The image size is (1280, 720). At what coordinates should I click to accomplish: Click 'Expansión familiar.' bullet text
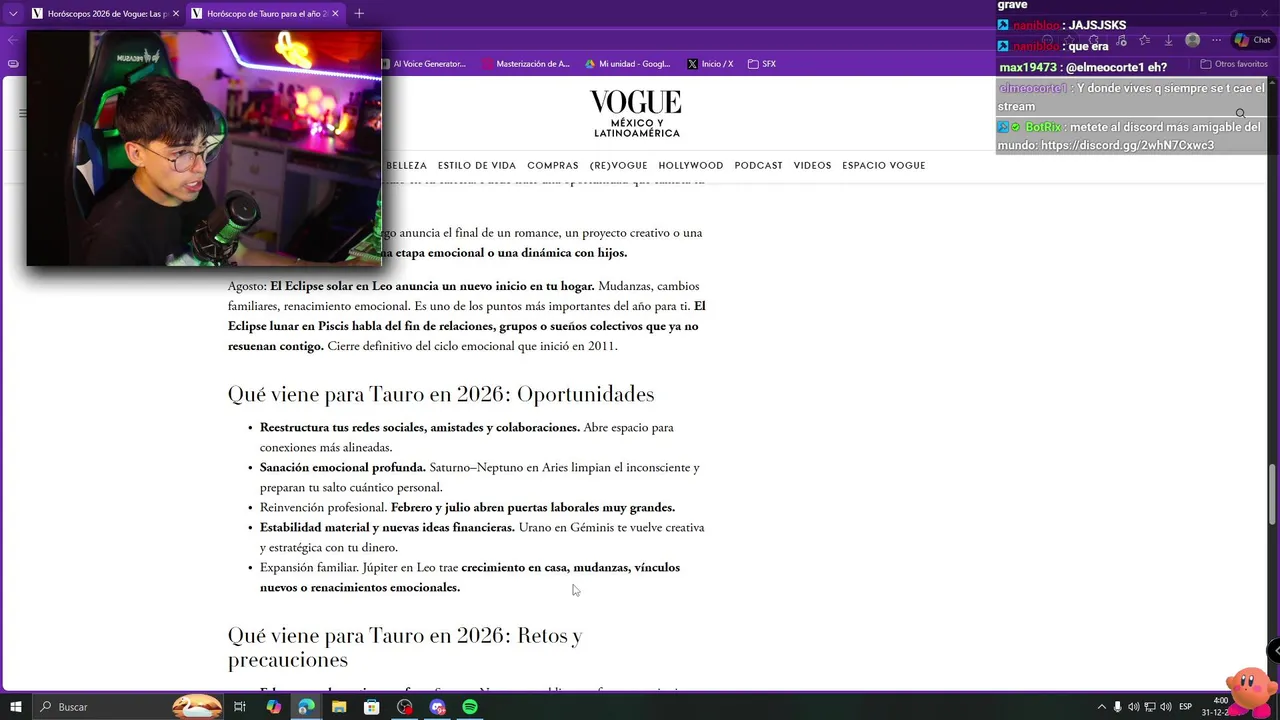click(x=309, y=567)
